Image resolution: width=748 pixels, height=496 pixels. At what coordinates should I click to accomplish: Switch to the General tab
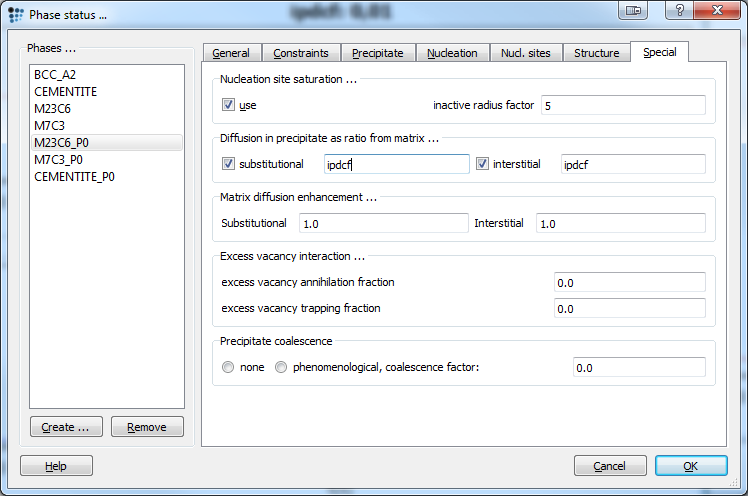point(231,53)
